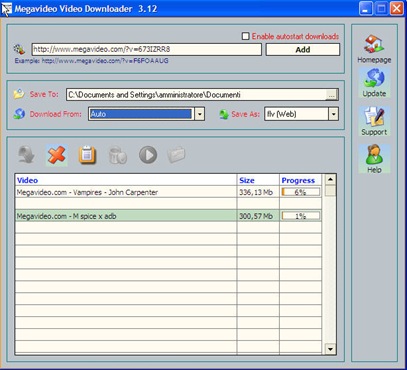Click the example megavideo URL text
This screenshot has width=407, height=370.
coord(105,61)
